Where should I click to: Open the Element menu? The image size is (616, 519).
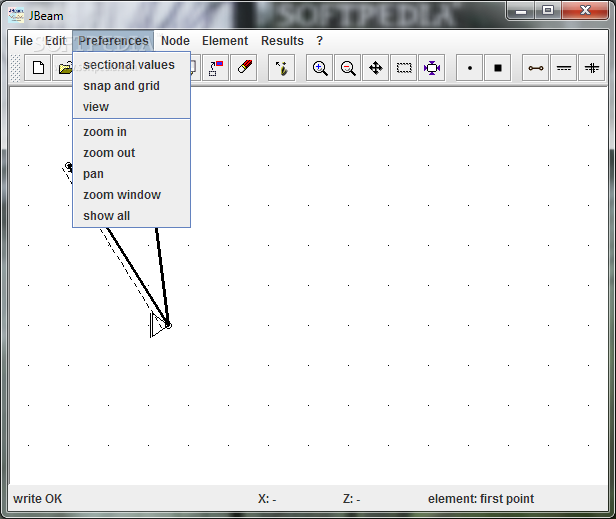point(225,41)
